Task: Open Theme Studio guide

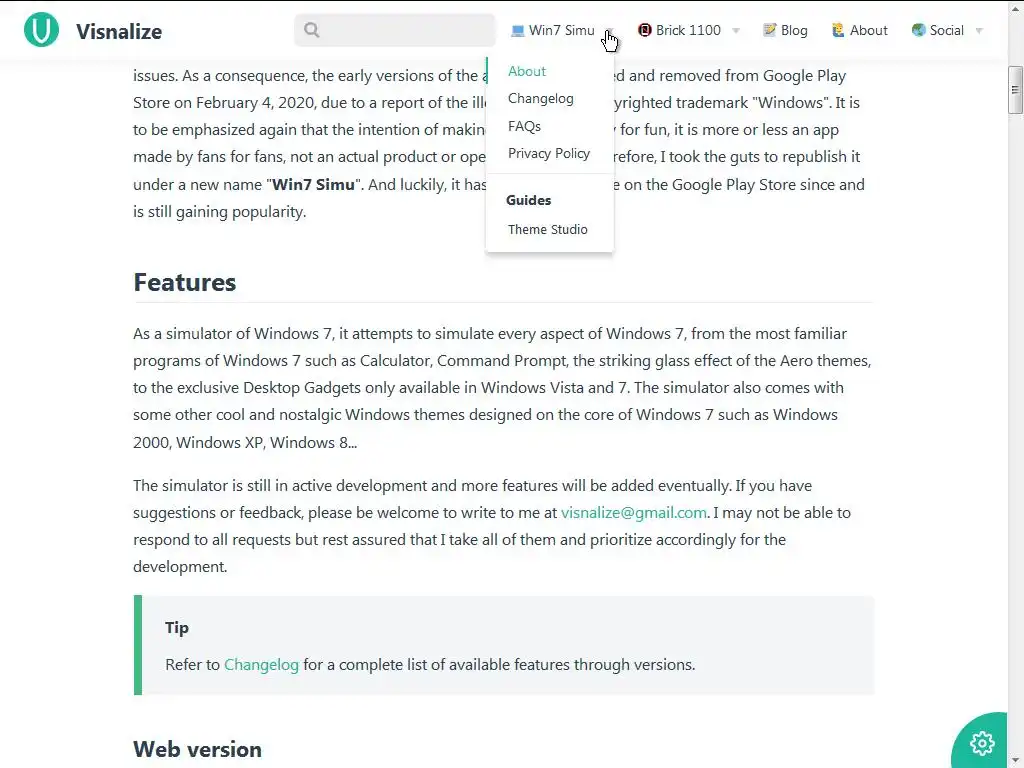Action: [547, 229]
